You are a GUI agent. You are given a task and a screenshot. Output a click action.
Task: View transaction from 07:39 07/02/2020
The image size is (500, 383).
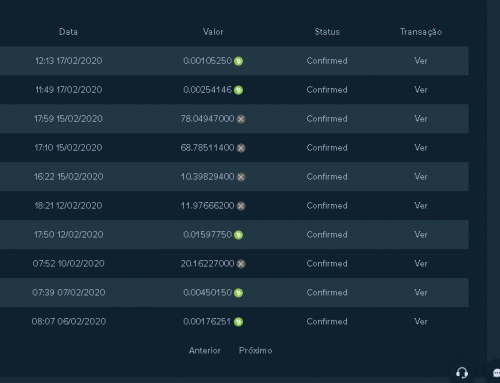[421, 293]
